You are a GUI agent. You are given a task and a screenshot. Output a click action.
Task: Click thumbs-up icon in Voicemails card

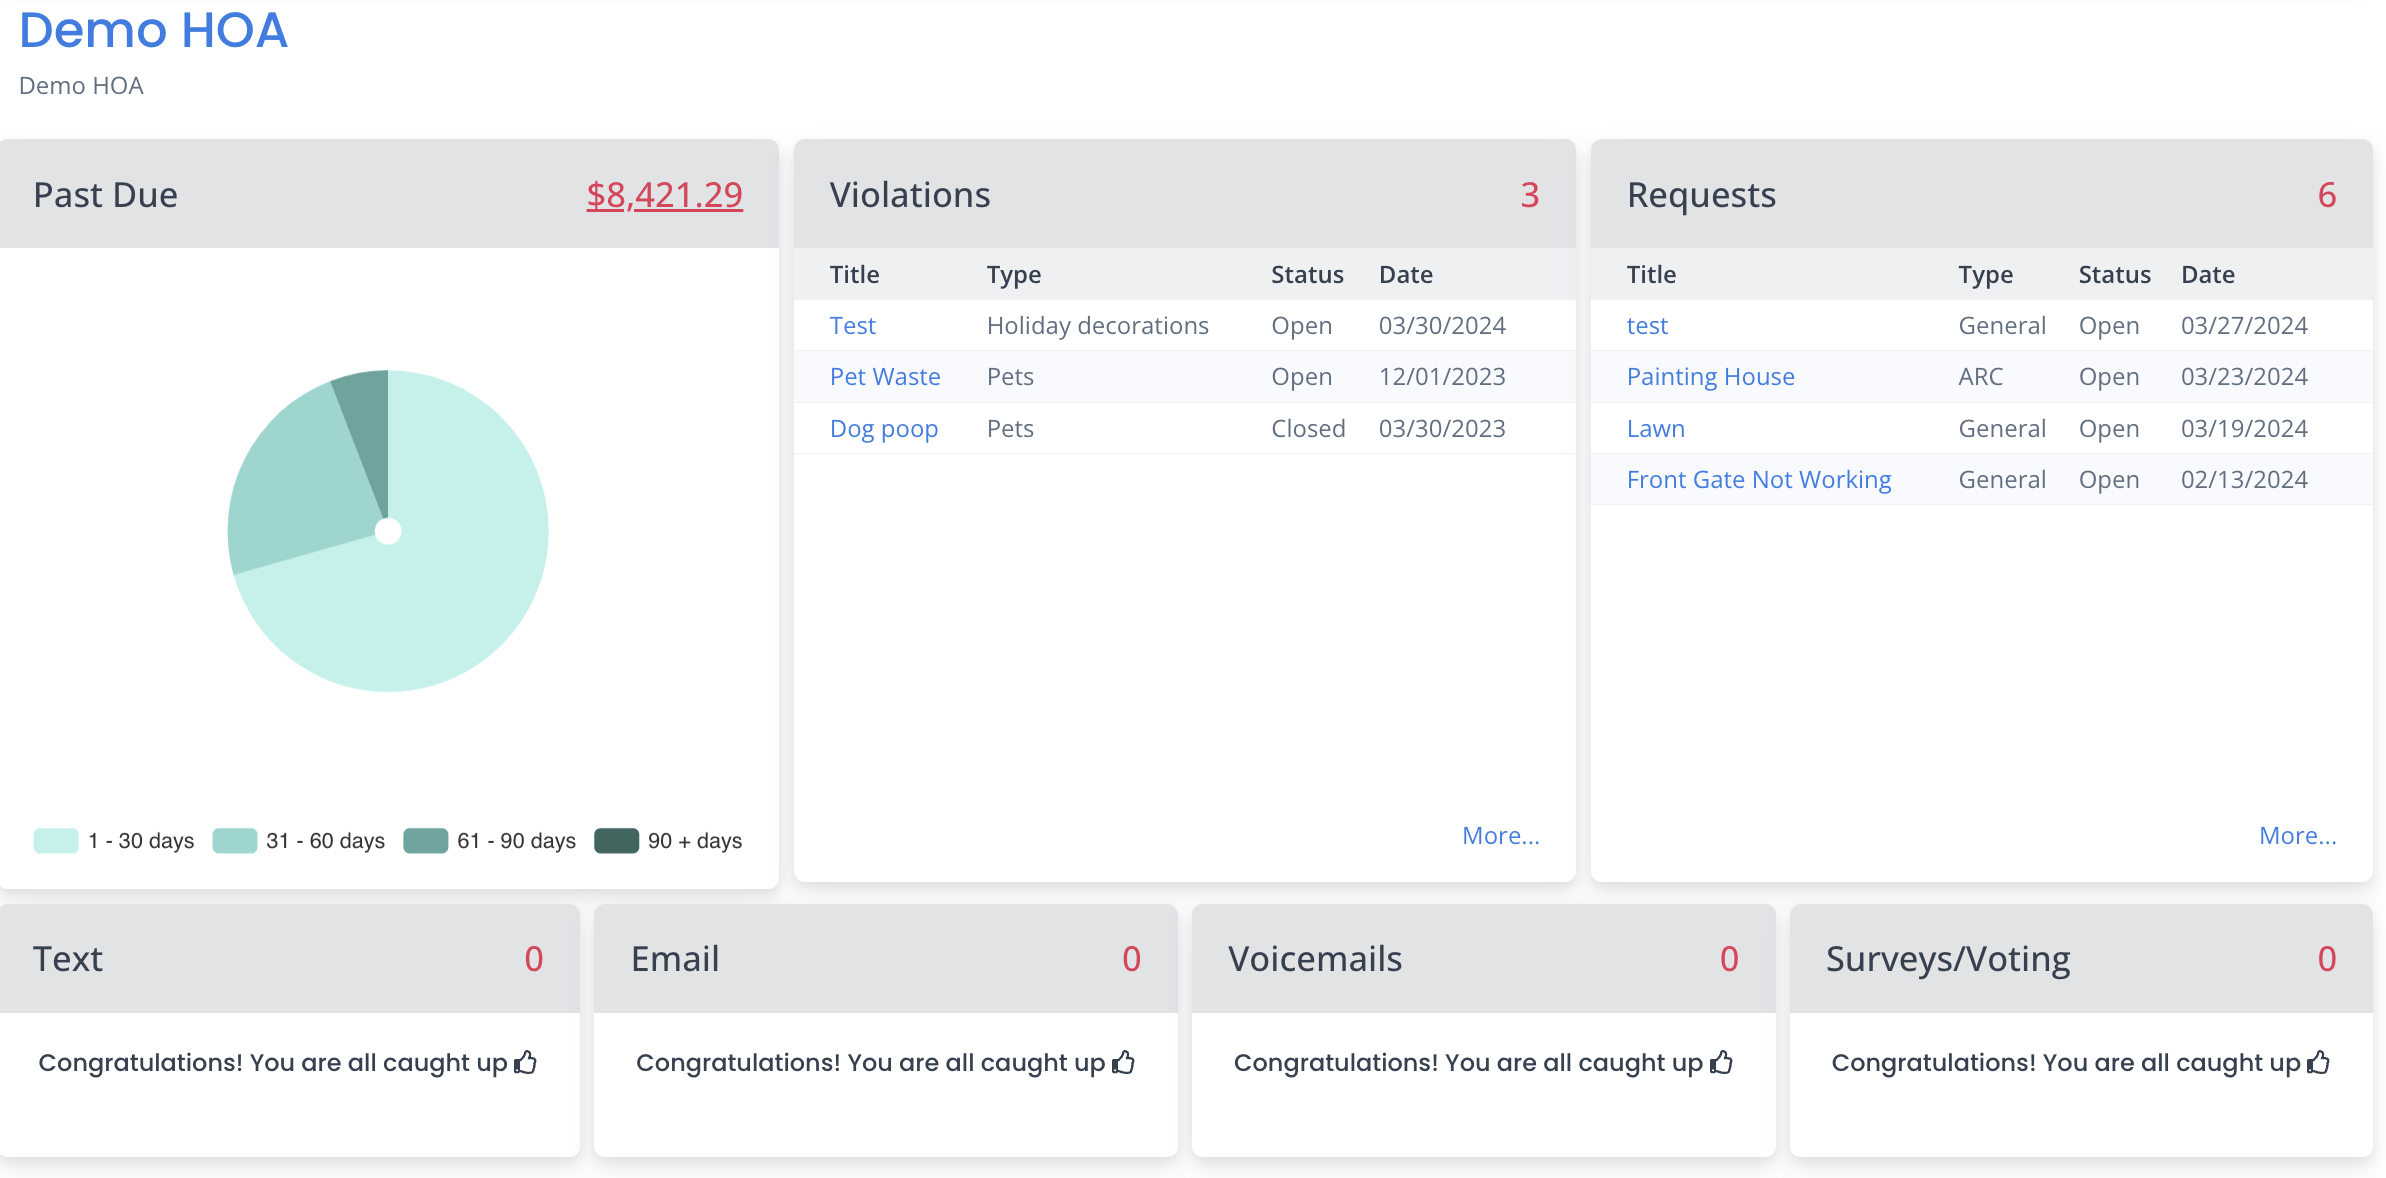coord(1721,1062)
